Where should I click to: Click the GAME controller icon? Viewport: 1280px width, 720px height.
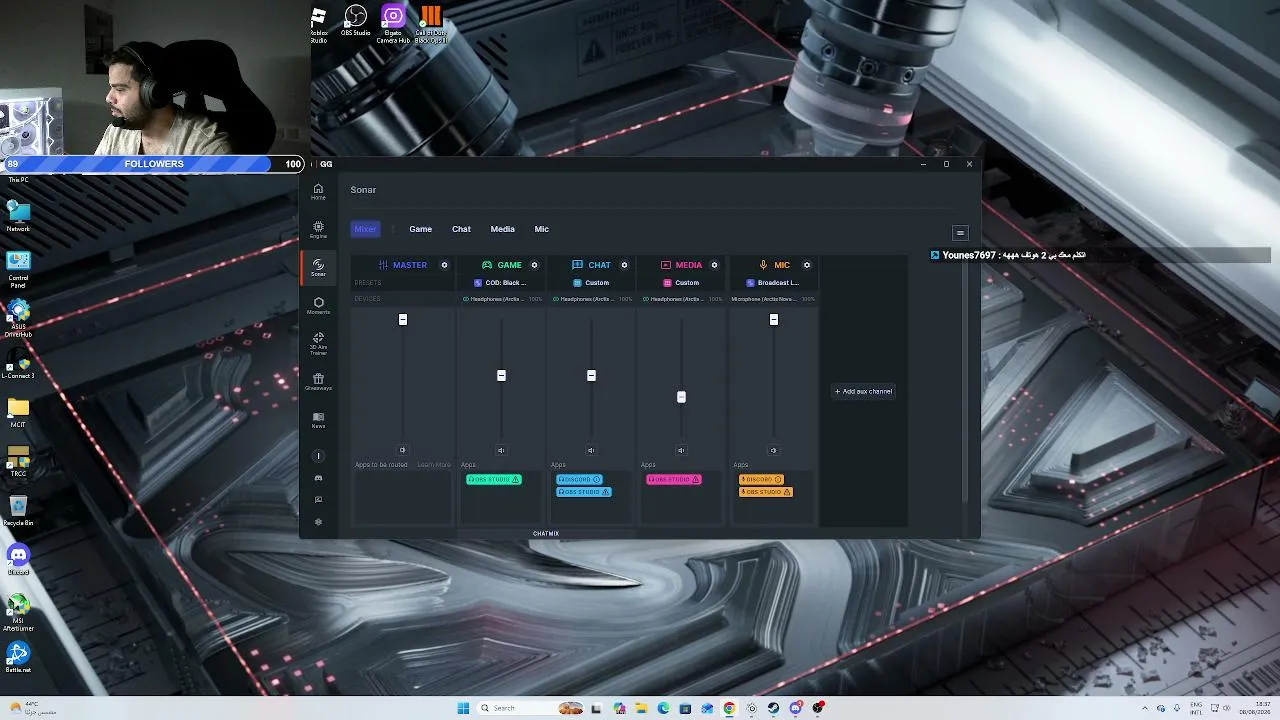coord(487,265)
